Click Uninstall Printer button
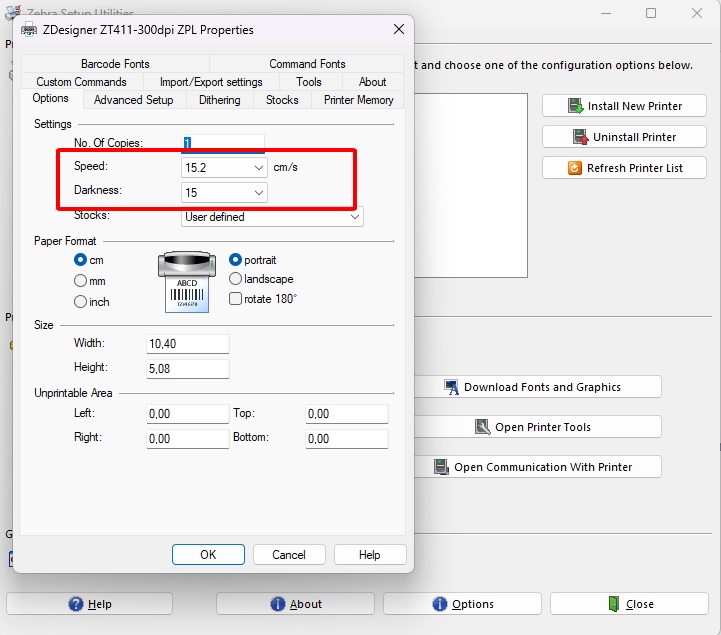The height and width of the screenshot is (635, 721). (x=624, y=137)
